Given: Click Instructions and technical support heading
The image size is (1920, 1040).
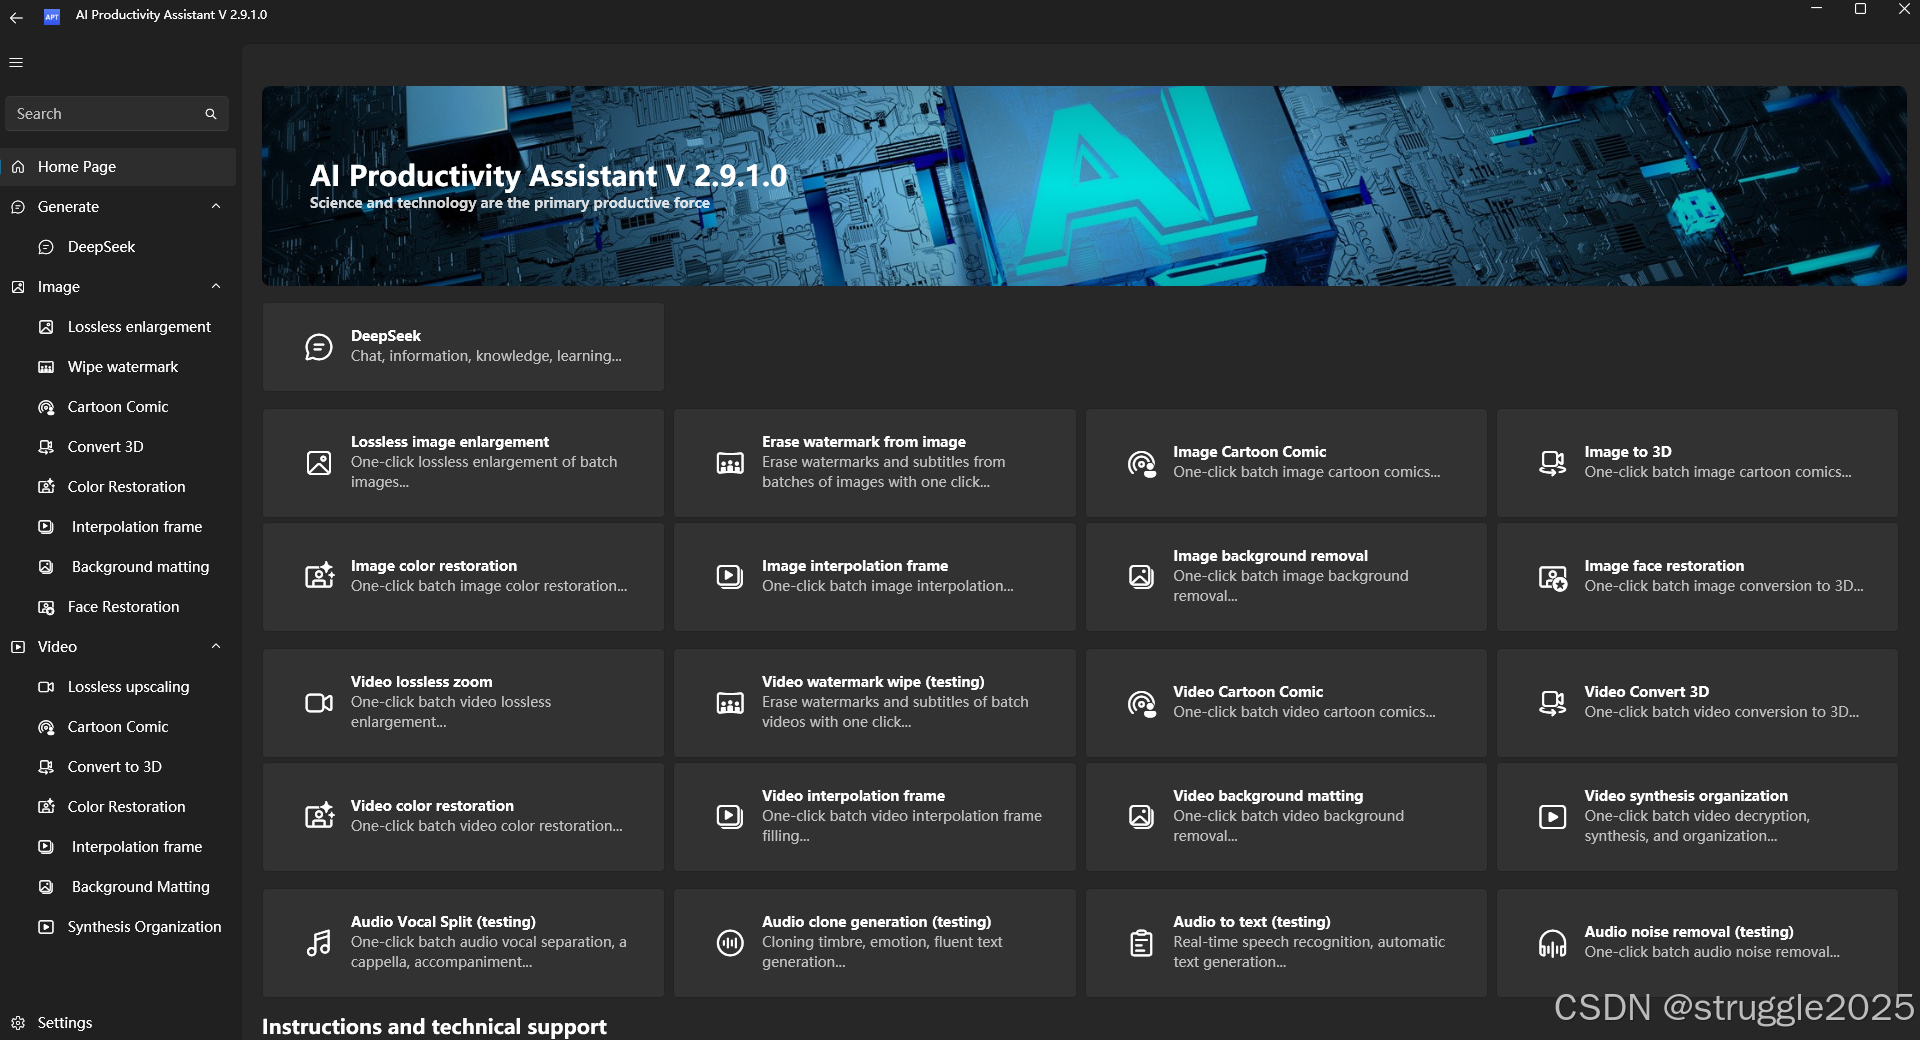Looking at the screenshot, I should tap(434, 1027).
